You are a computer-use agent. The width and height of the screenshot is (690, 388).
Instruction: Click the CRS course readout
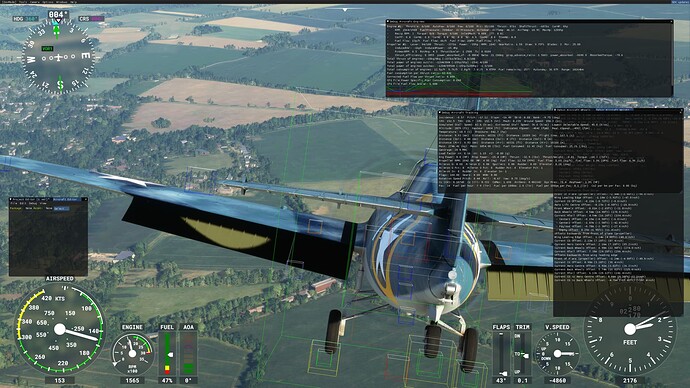tap(91, 19)
